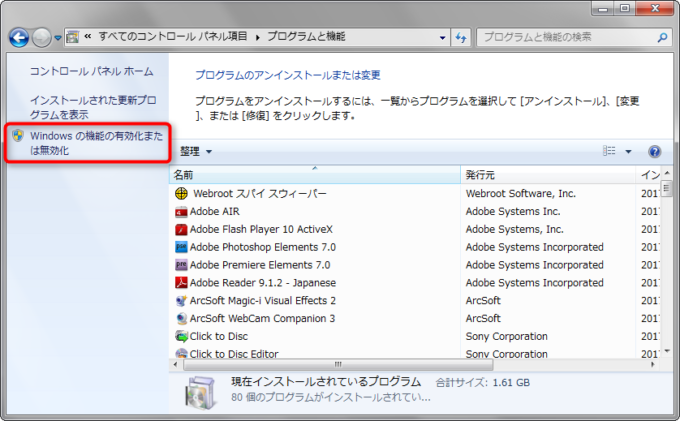Screen dimensions: 680x421
Task: Open help with the blue question mark icon
Action: [655, 152]
